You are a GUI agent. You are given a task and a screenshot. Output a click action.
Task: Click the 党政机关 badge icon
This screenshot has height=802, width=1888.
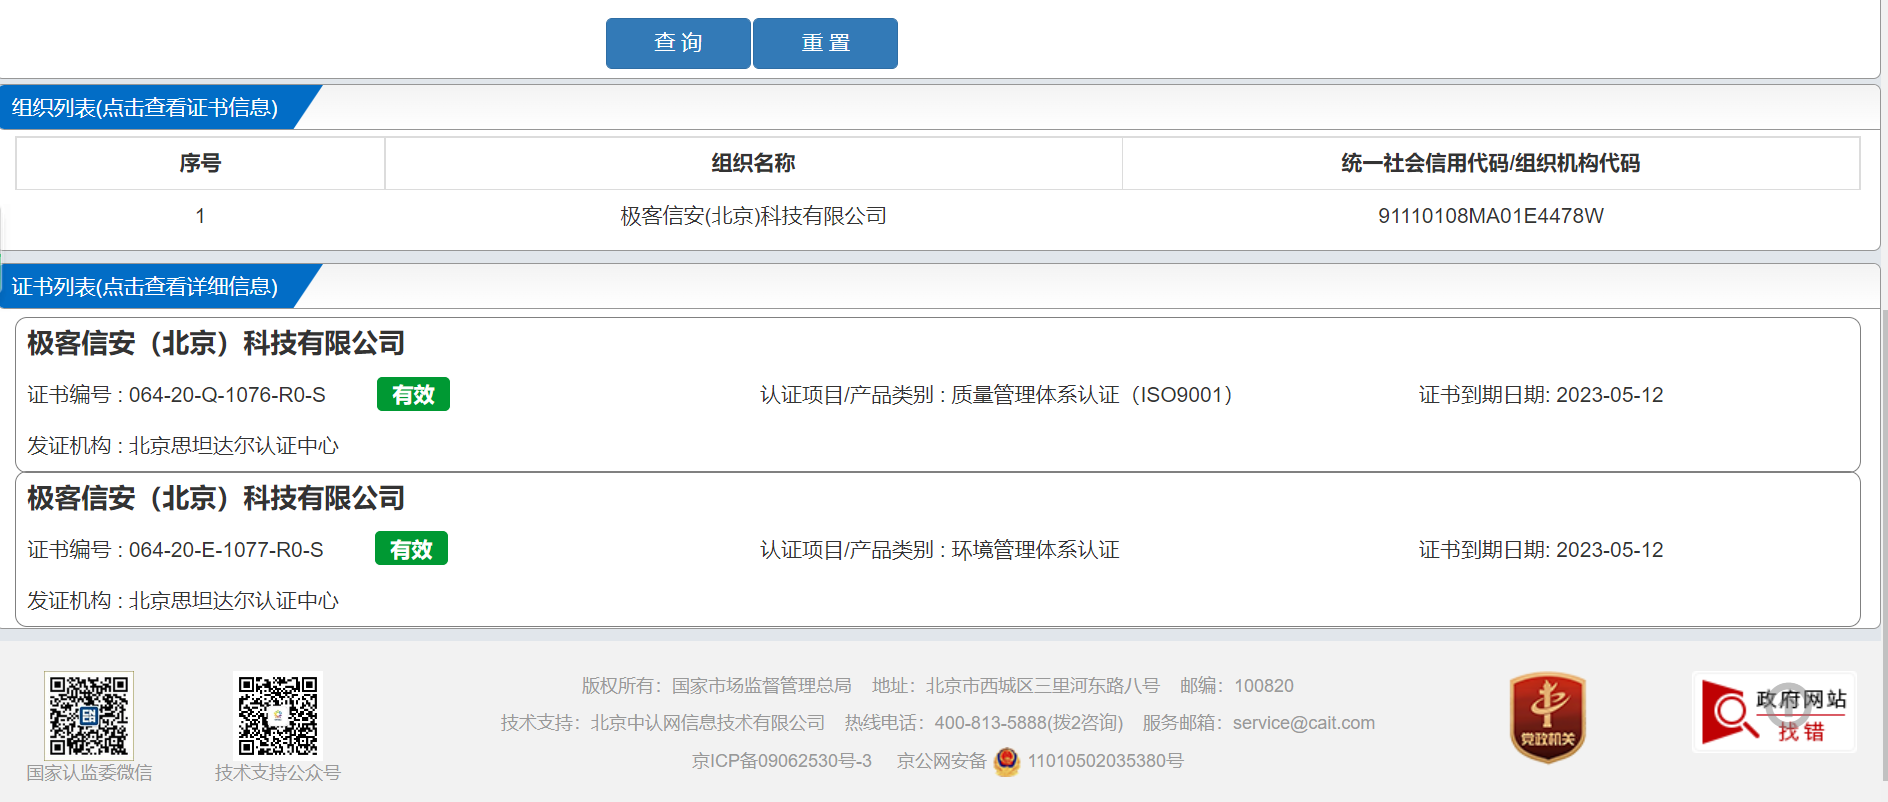(x=1547, y=717)
